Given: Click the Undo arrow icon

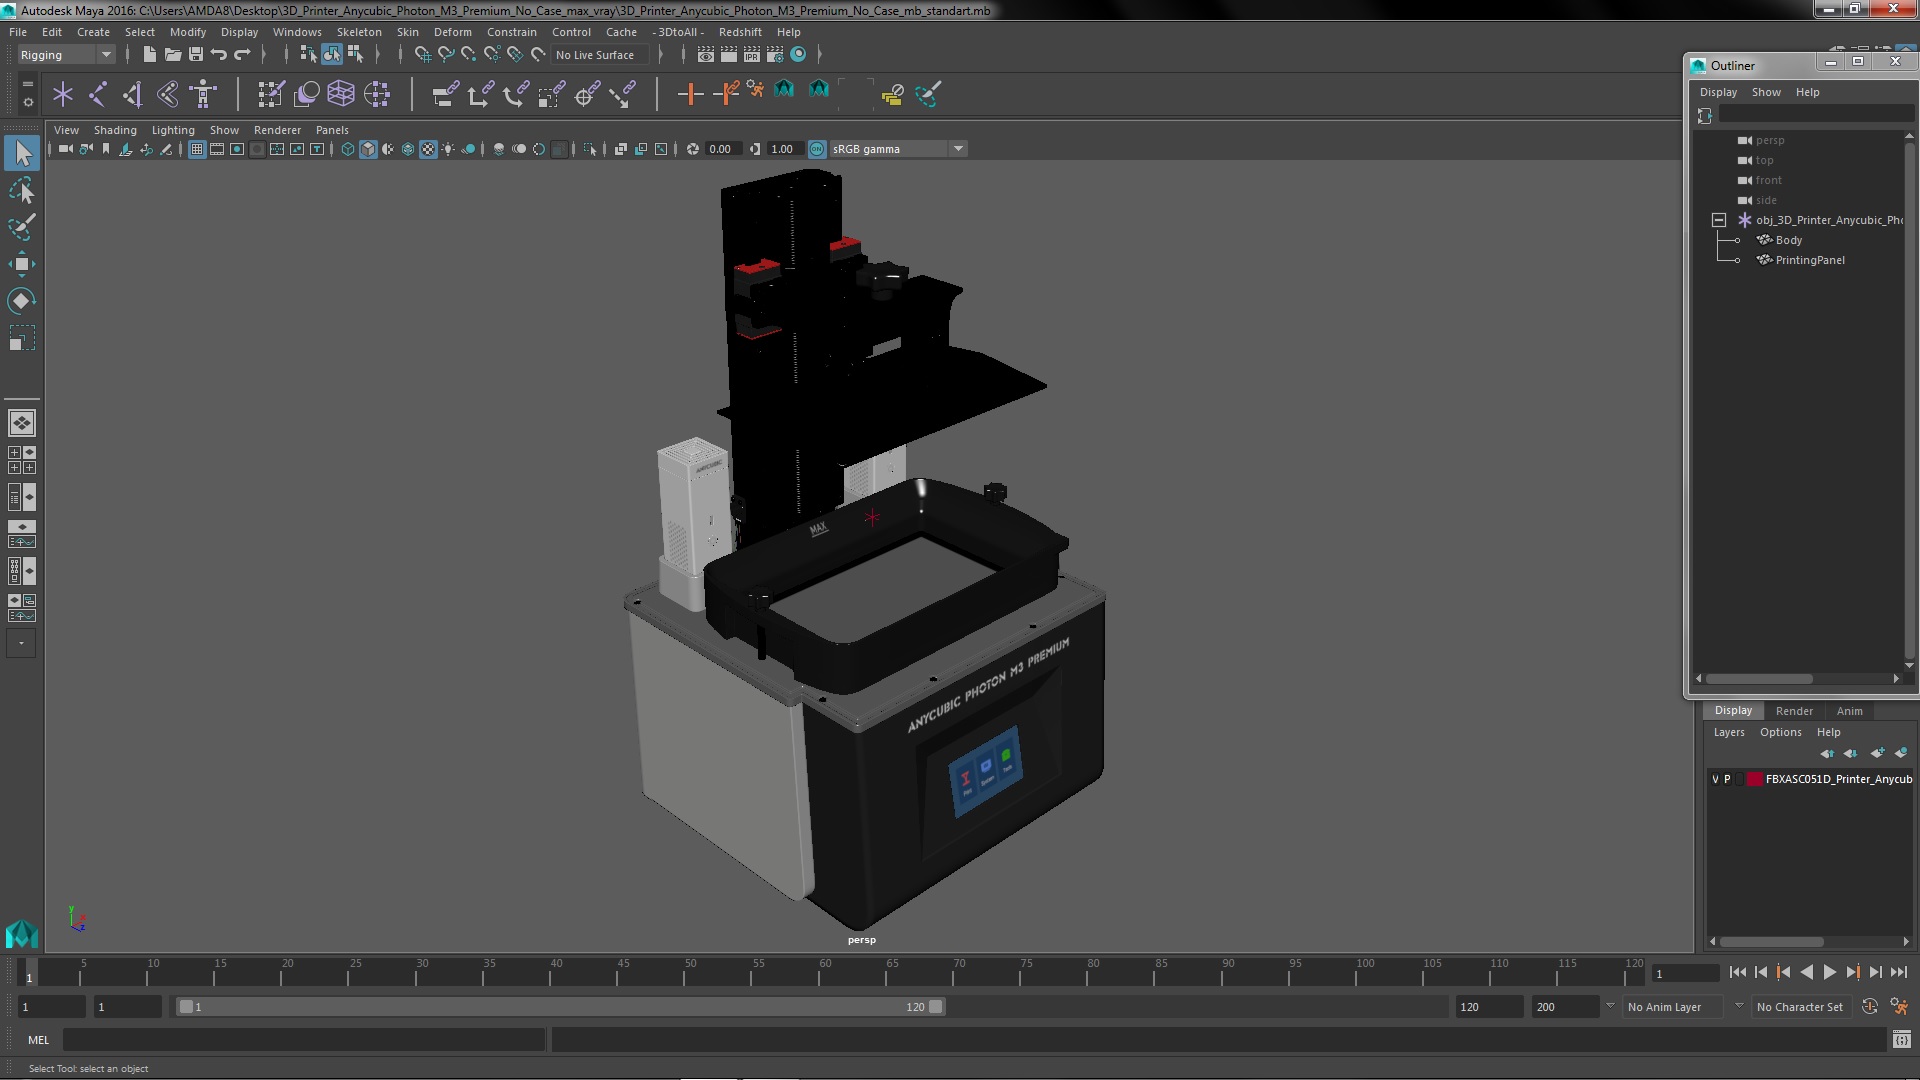Looking at the screenshot, I should coord(219,55).
